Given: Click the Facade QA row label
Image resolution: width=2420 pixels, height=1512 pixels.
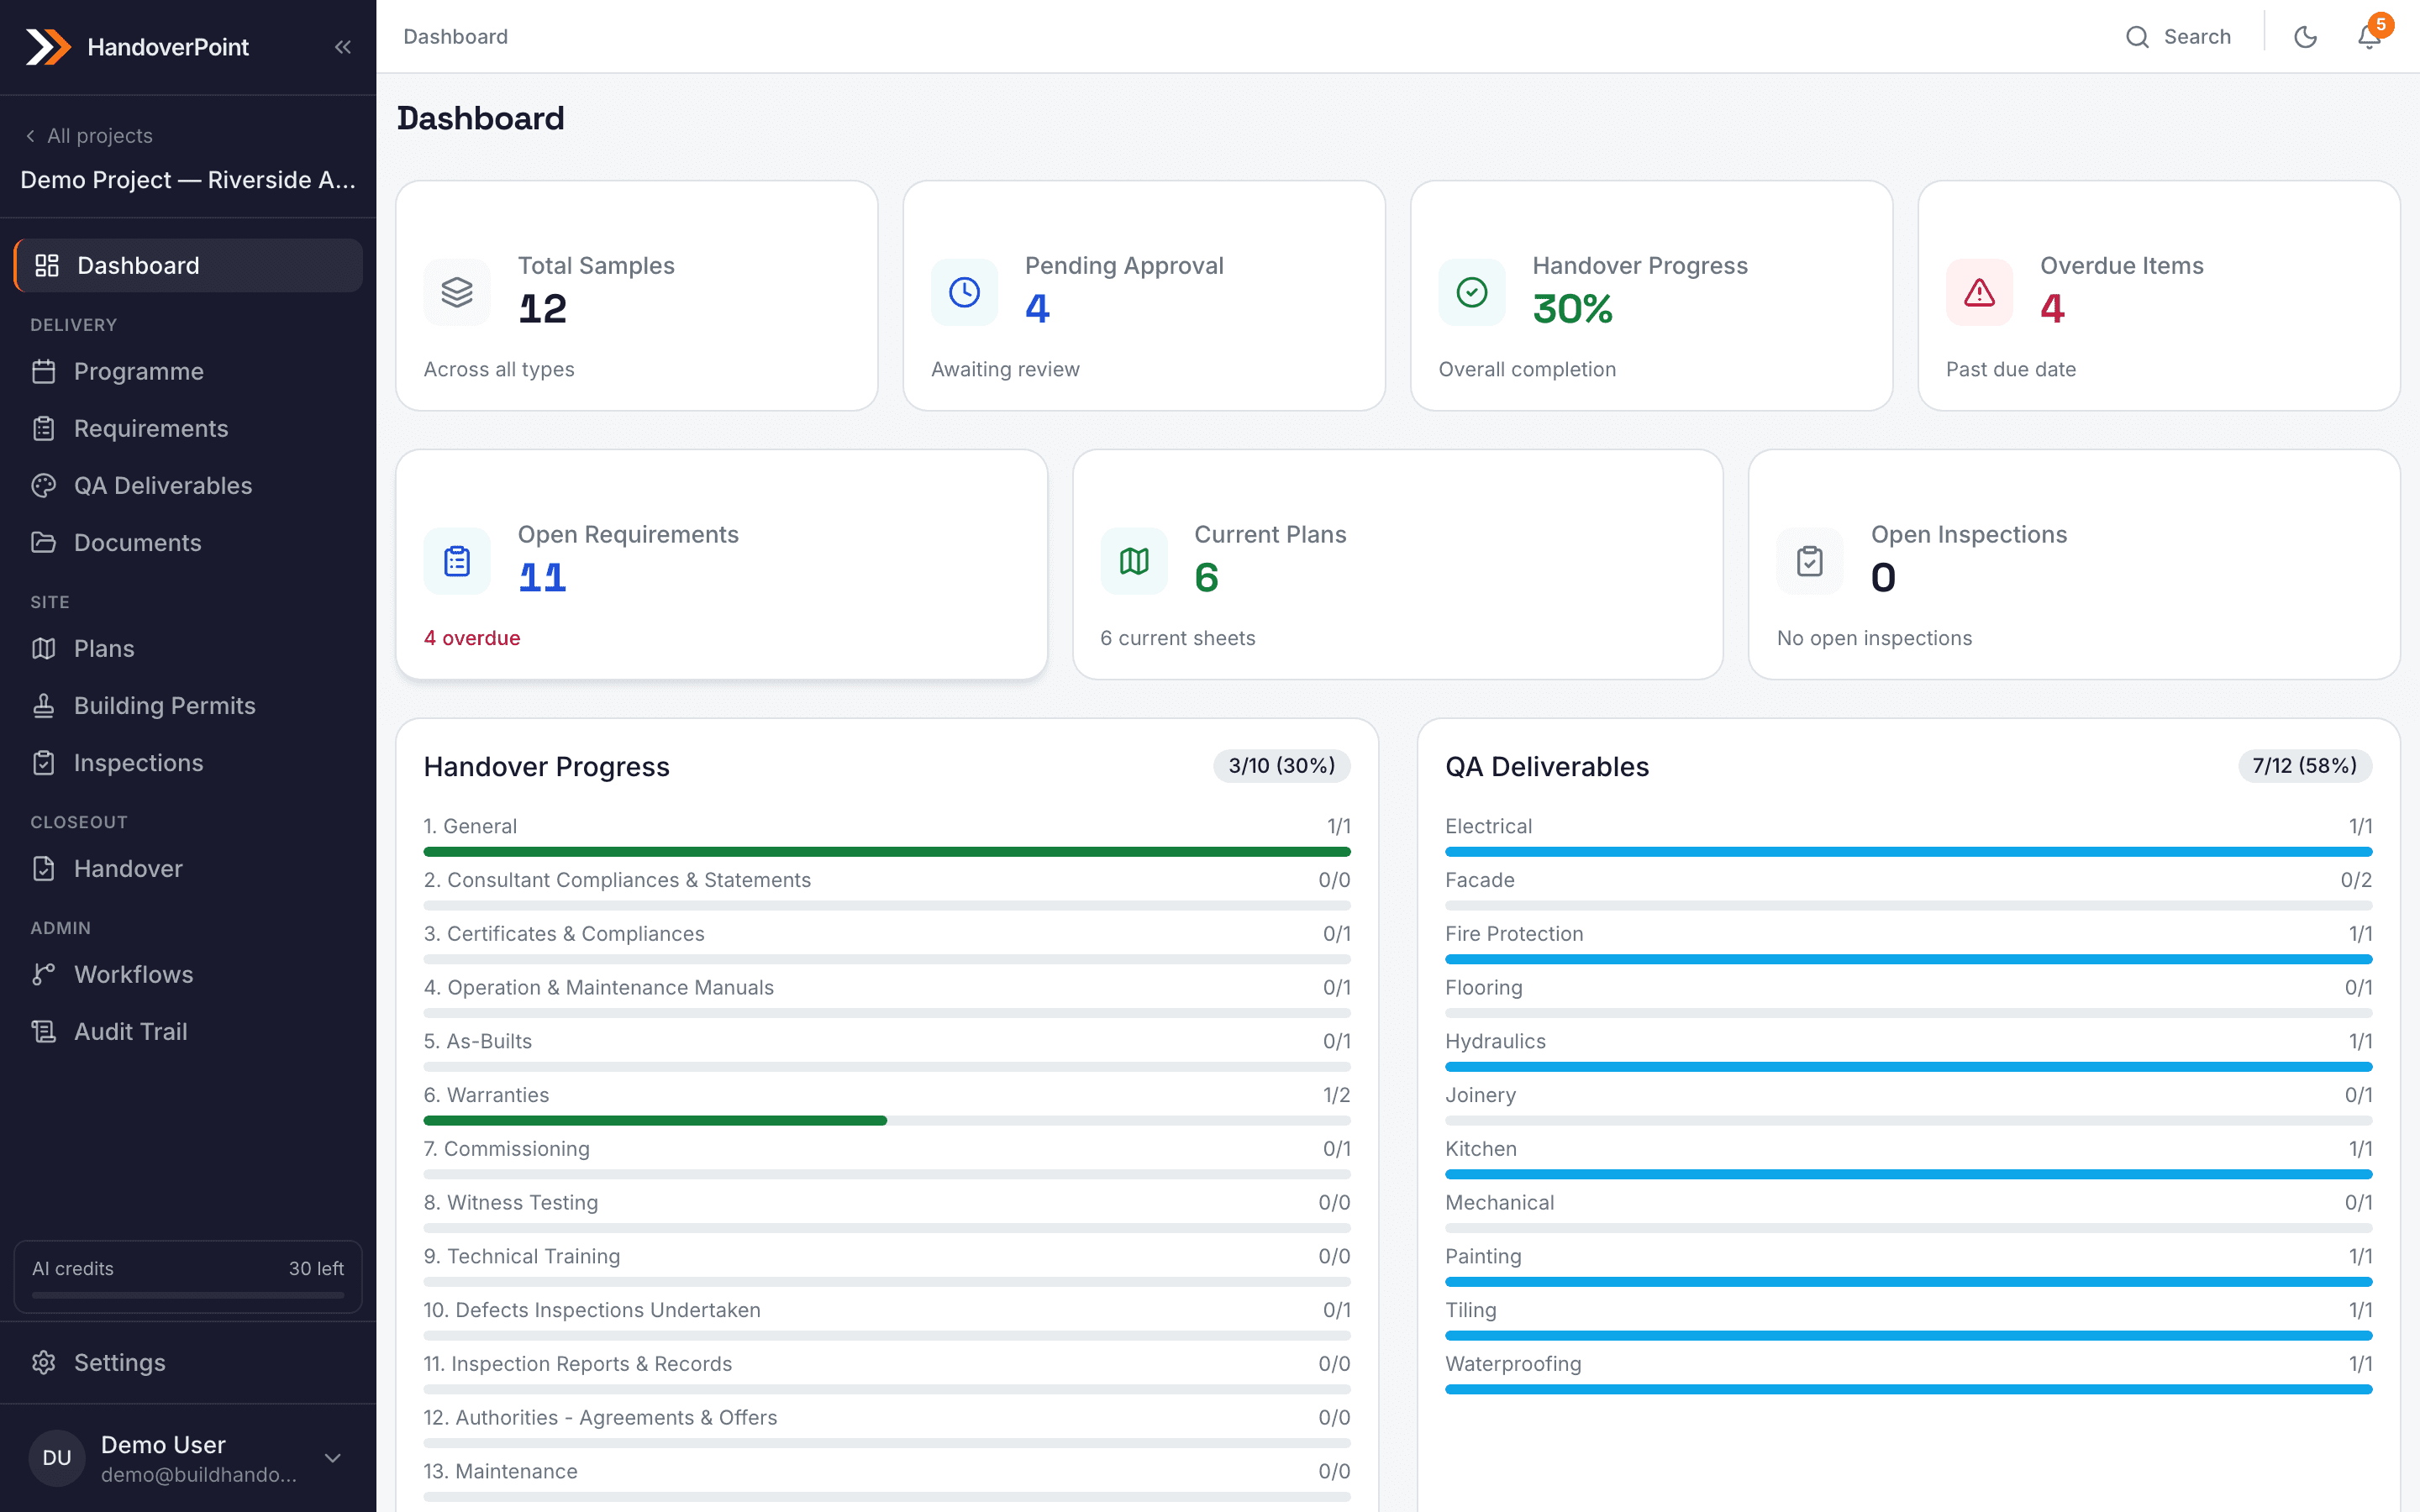Looking at the screenshot, I should point(1480,880).
